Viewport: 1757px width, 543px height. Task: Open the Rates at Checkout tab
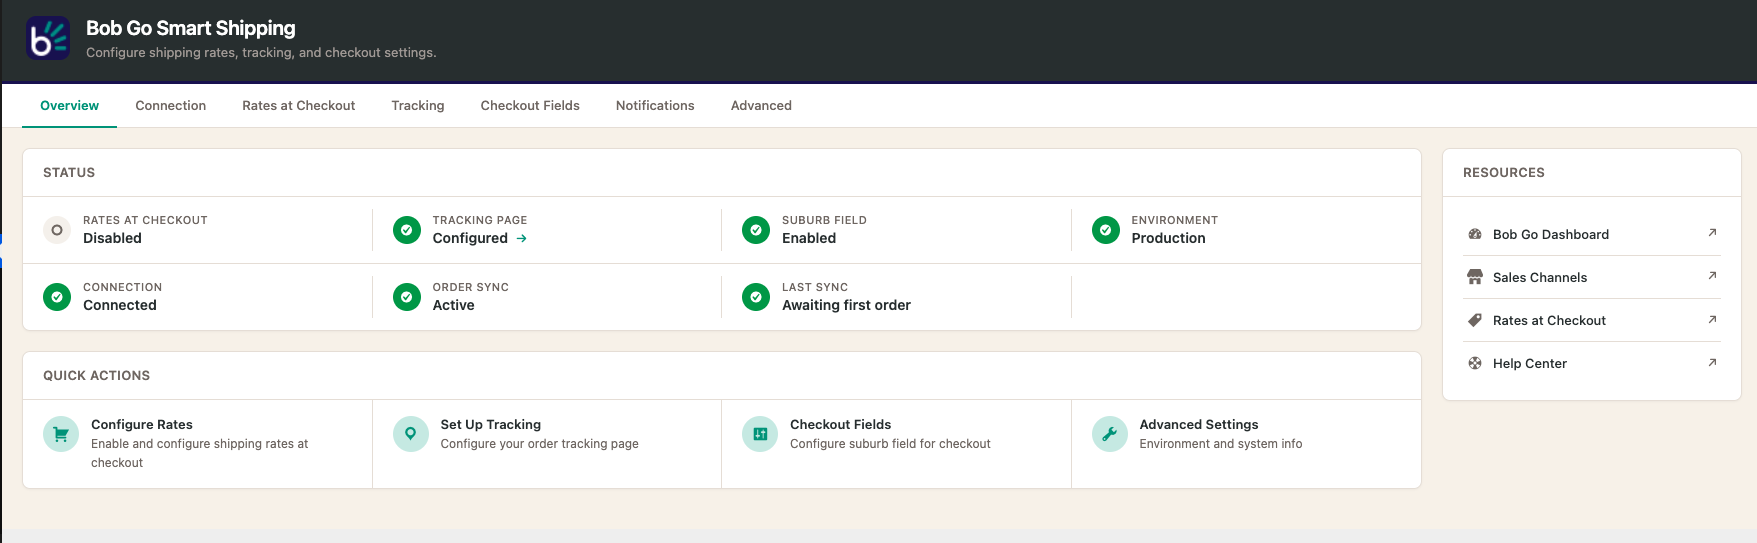point(298,105)
